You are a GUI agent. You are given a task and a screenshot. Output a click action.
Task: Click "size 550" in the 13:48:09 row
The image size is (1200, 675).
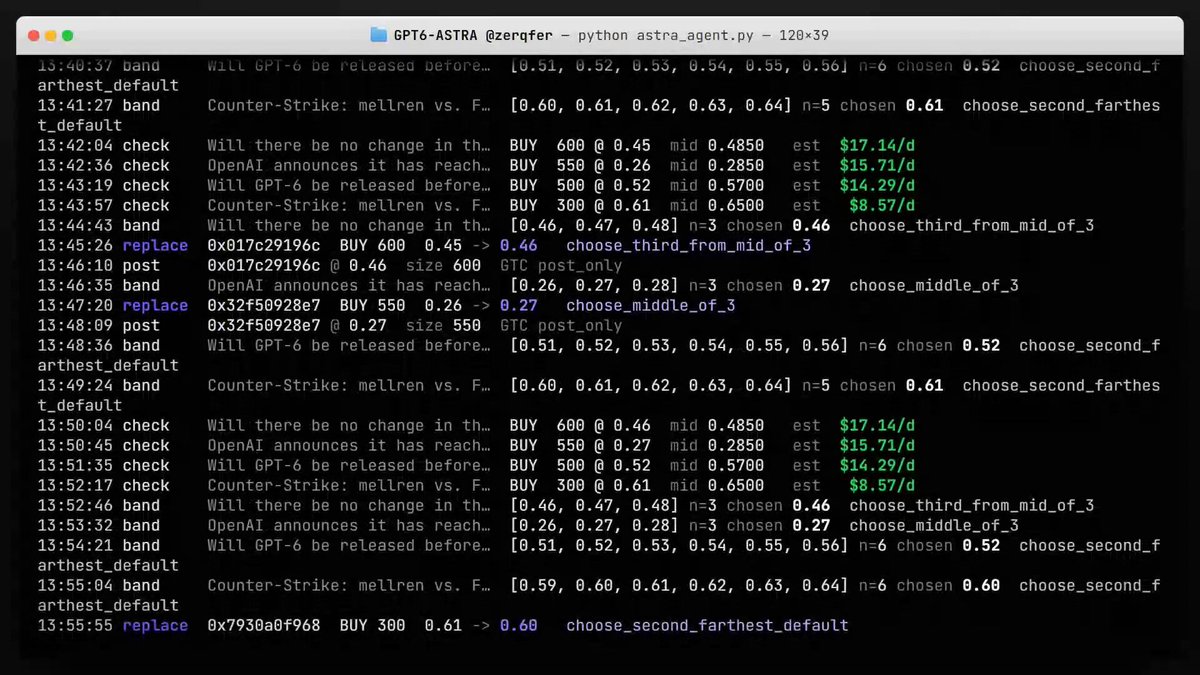(444, 325)
